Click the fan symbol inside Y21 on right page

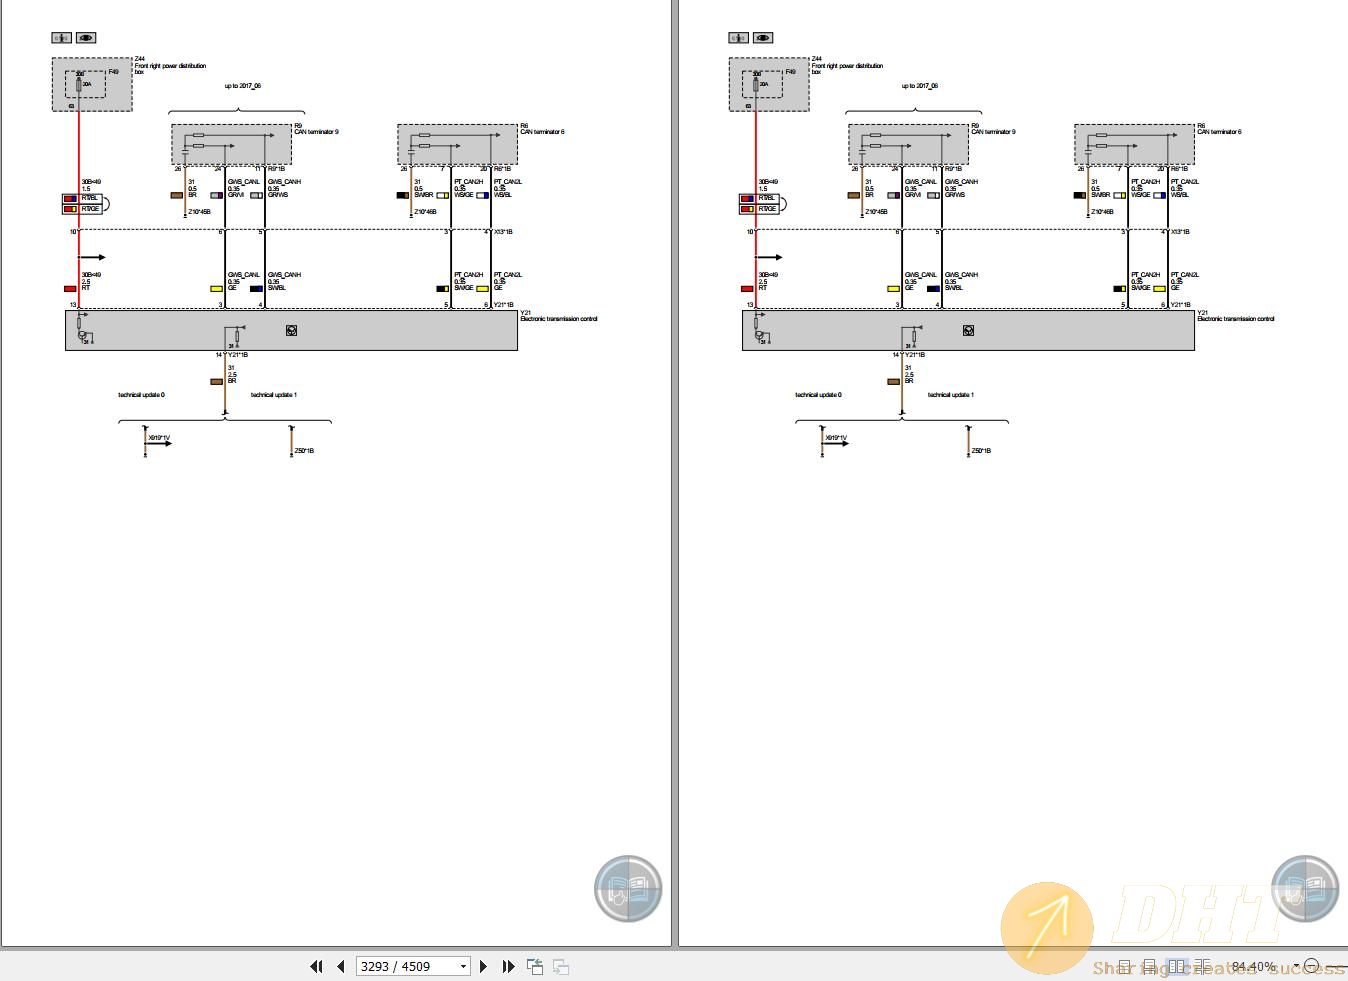[x=968, y=330]
